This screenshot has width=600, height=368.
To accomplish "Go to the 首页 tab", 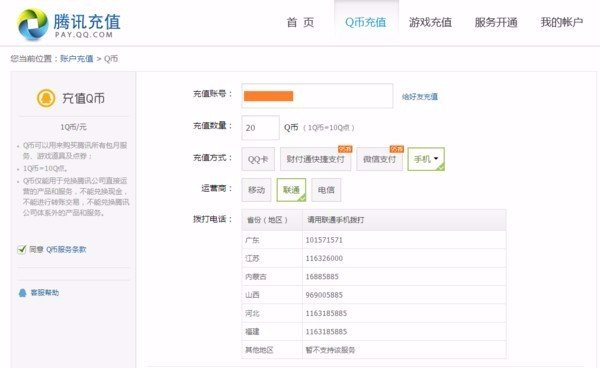I will 300,23.
